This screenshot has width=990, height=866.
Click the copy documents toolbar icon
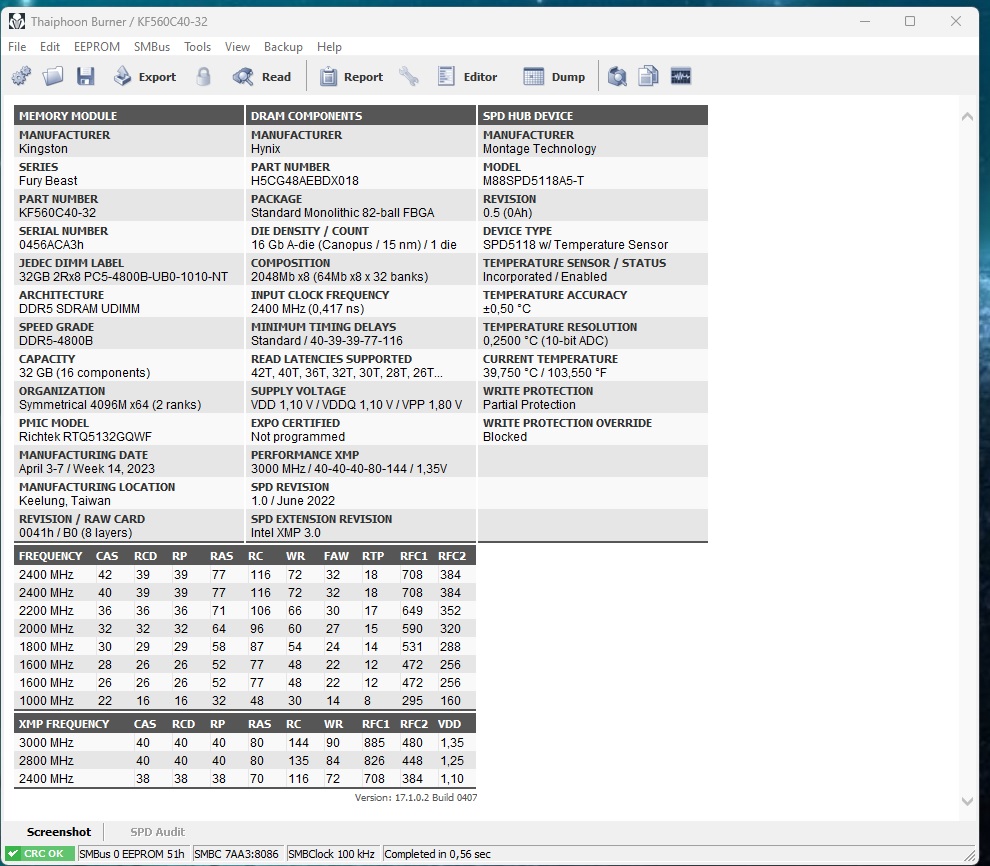(648, 76)
